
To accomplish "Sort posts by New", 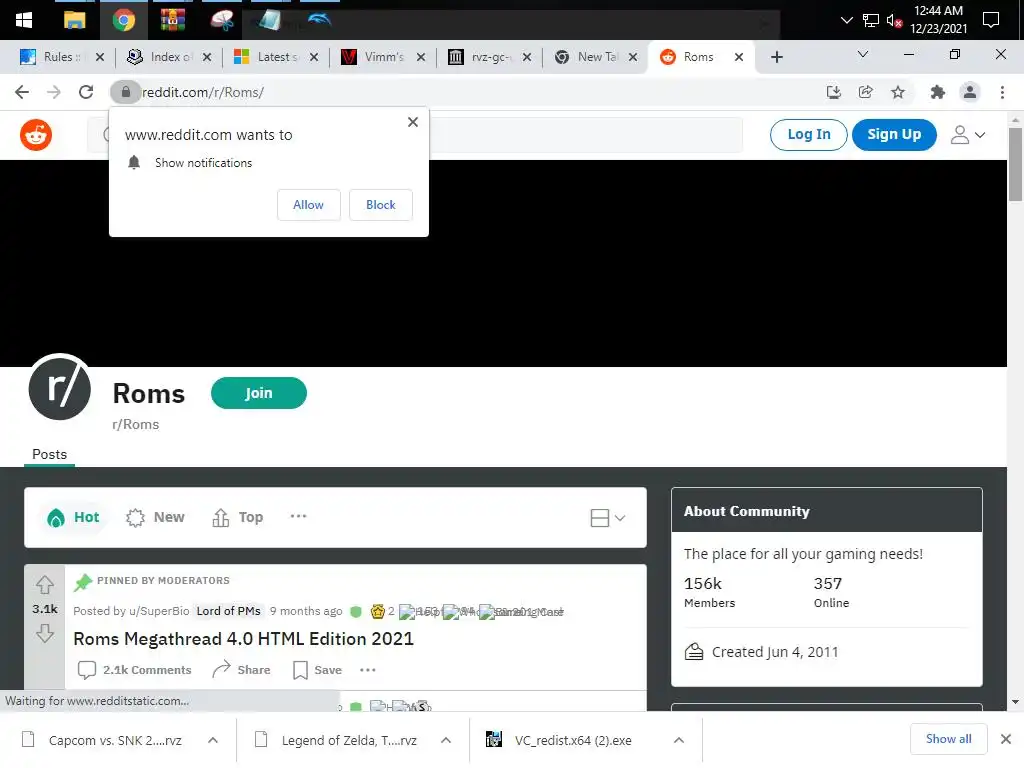I will [x=155, y=517].
